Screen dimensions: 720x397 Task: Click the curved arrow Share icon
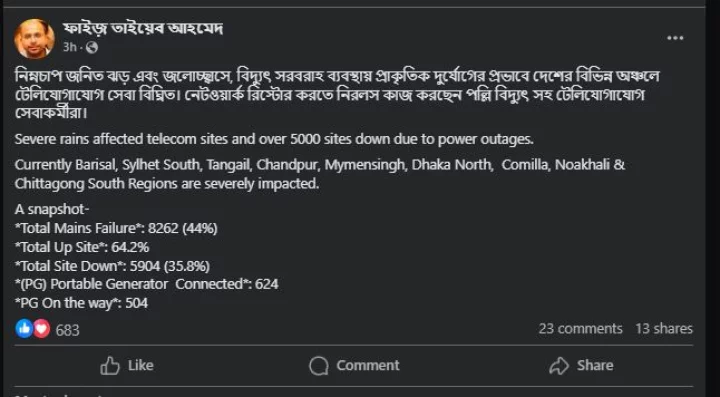click(x=559, y=366)
